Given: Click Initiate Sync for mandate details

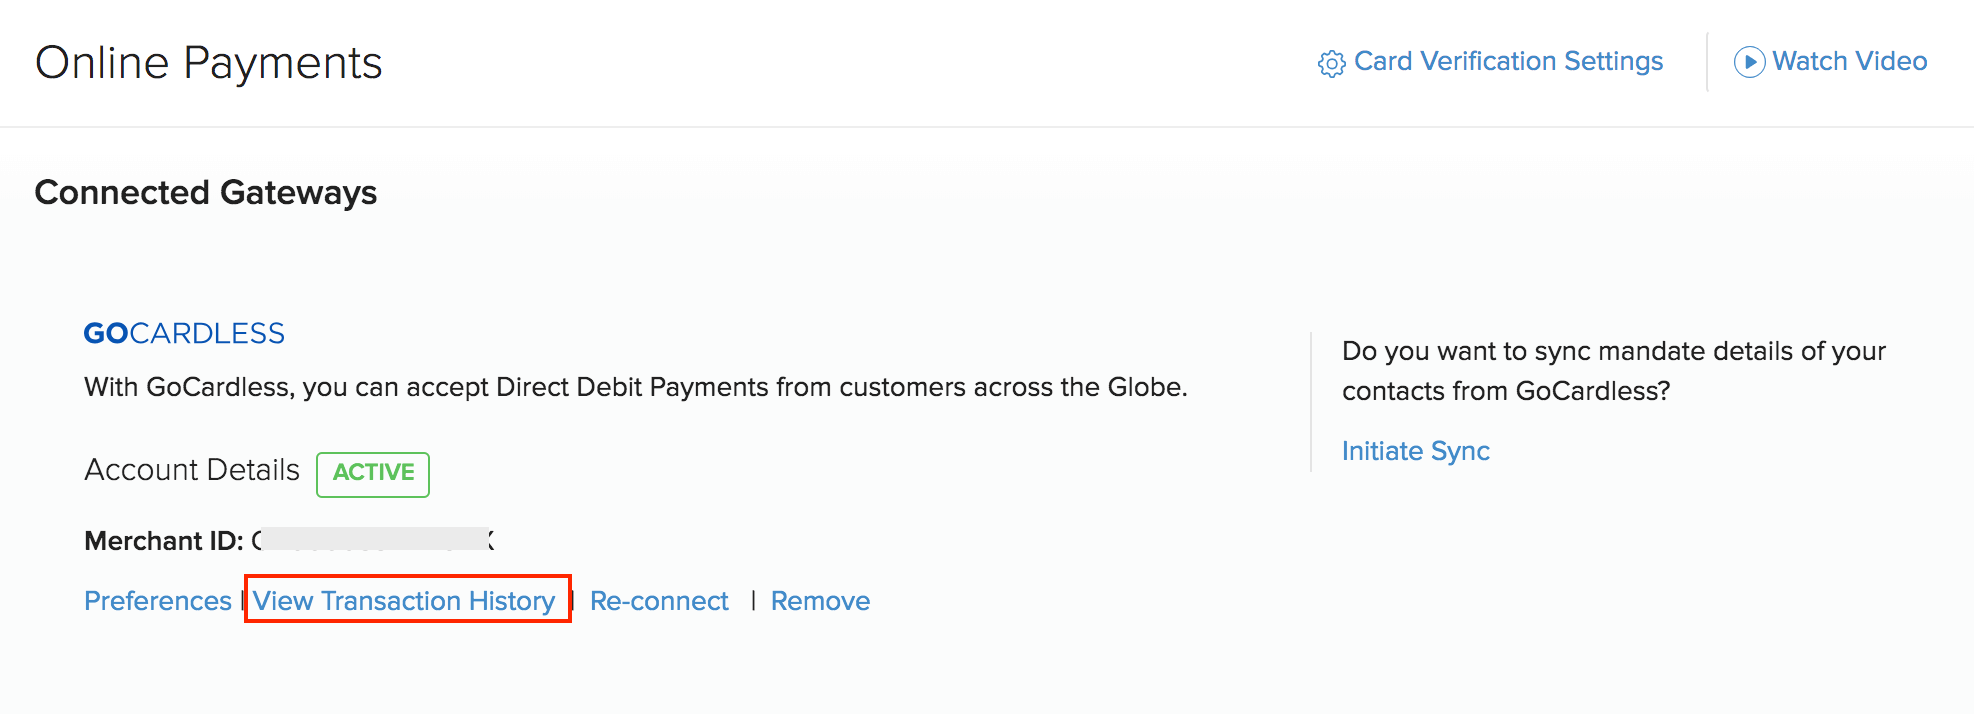Looking at the screenshot, I should click(1415, 451).
